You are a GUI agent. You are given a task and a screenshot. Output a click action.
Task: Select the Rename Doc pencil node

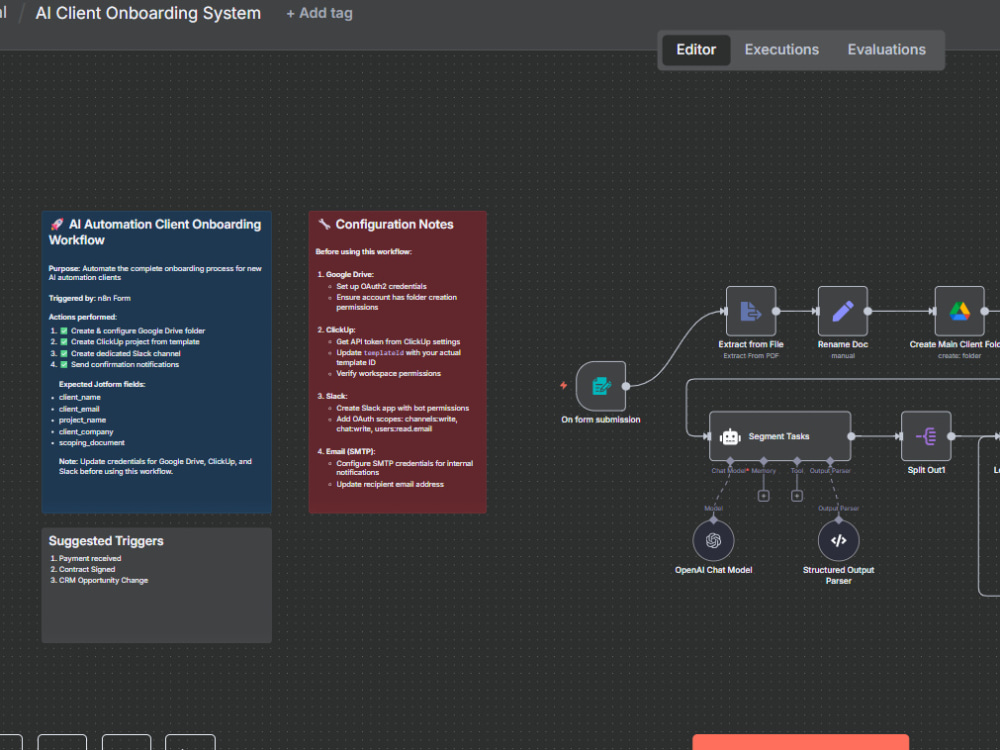[842, 311]
